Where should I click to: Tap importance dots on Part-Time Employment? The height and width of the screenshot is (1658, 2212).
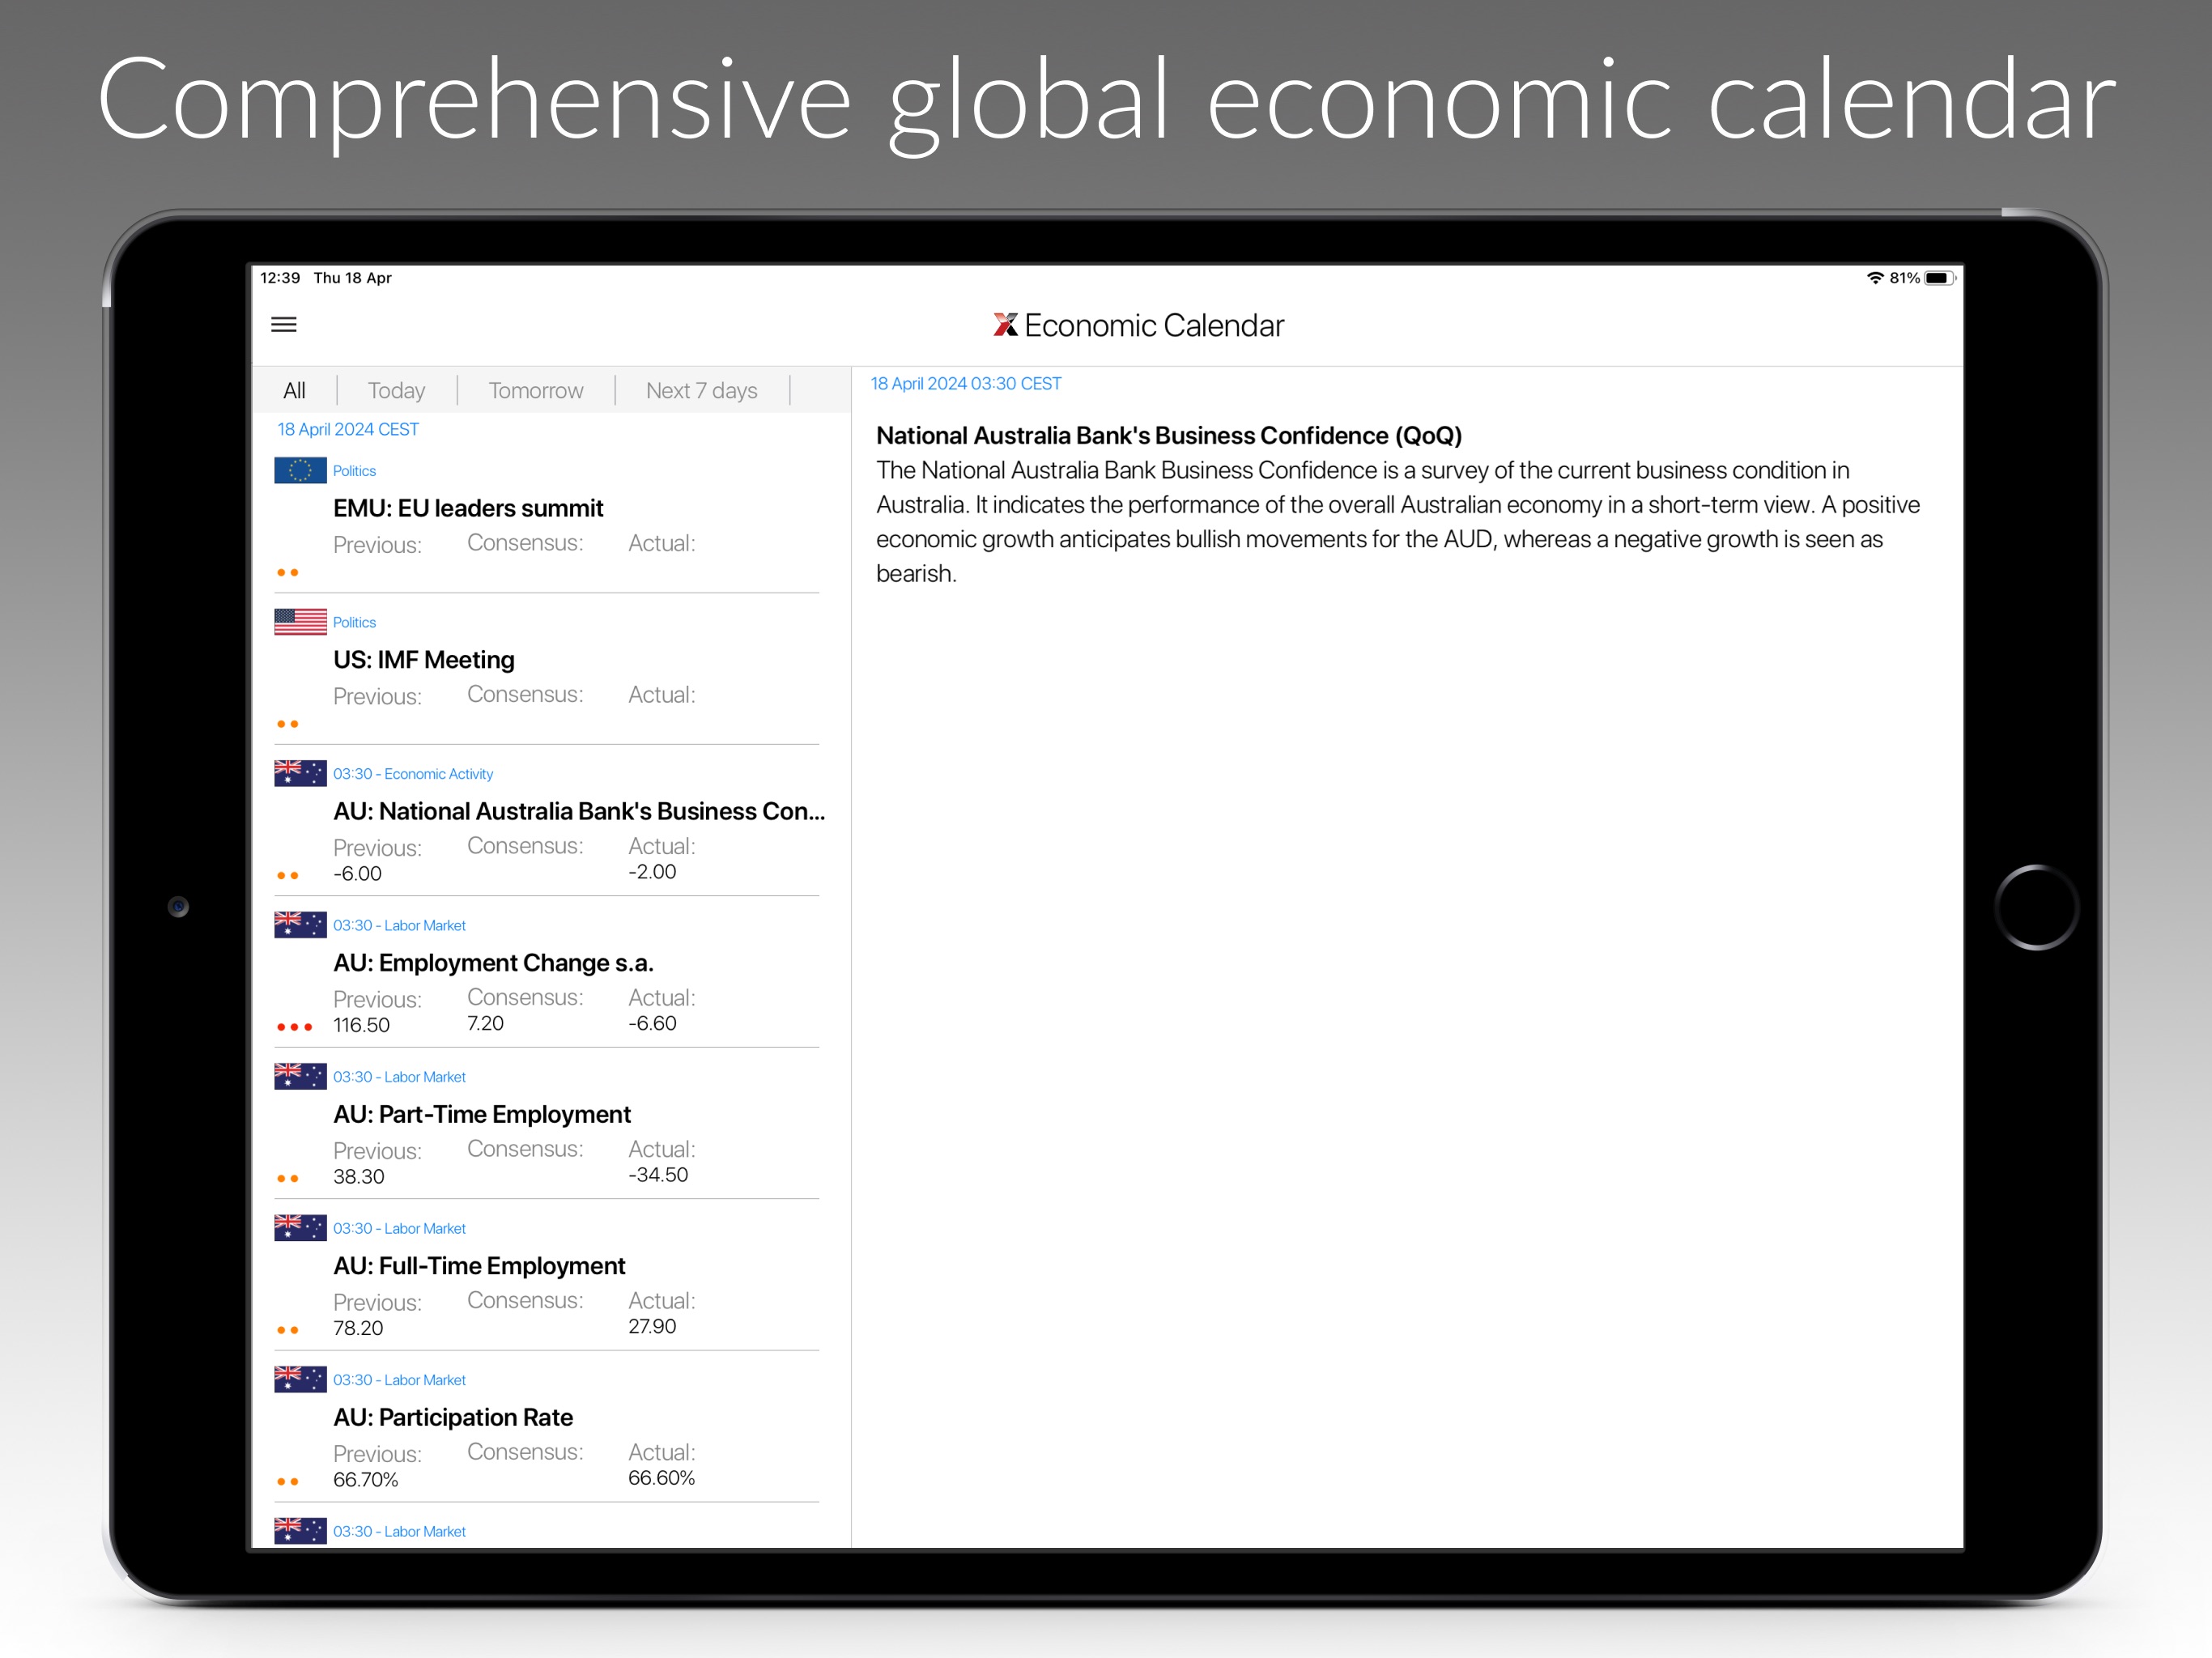[x=288, y=1179]
